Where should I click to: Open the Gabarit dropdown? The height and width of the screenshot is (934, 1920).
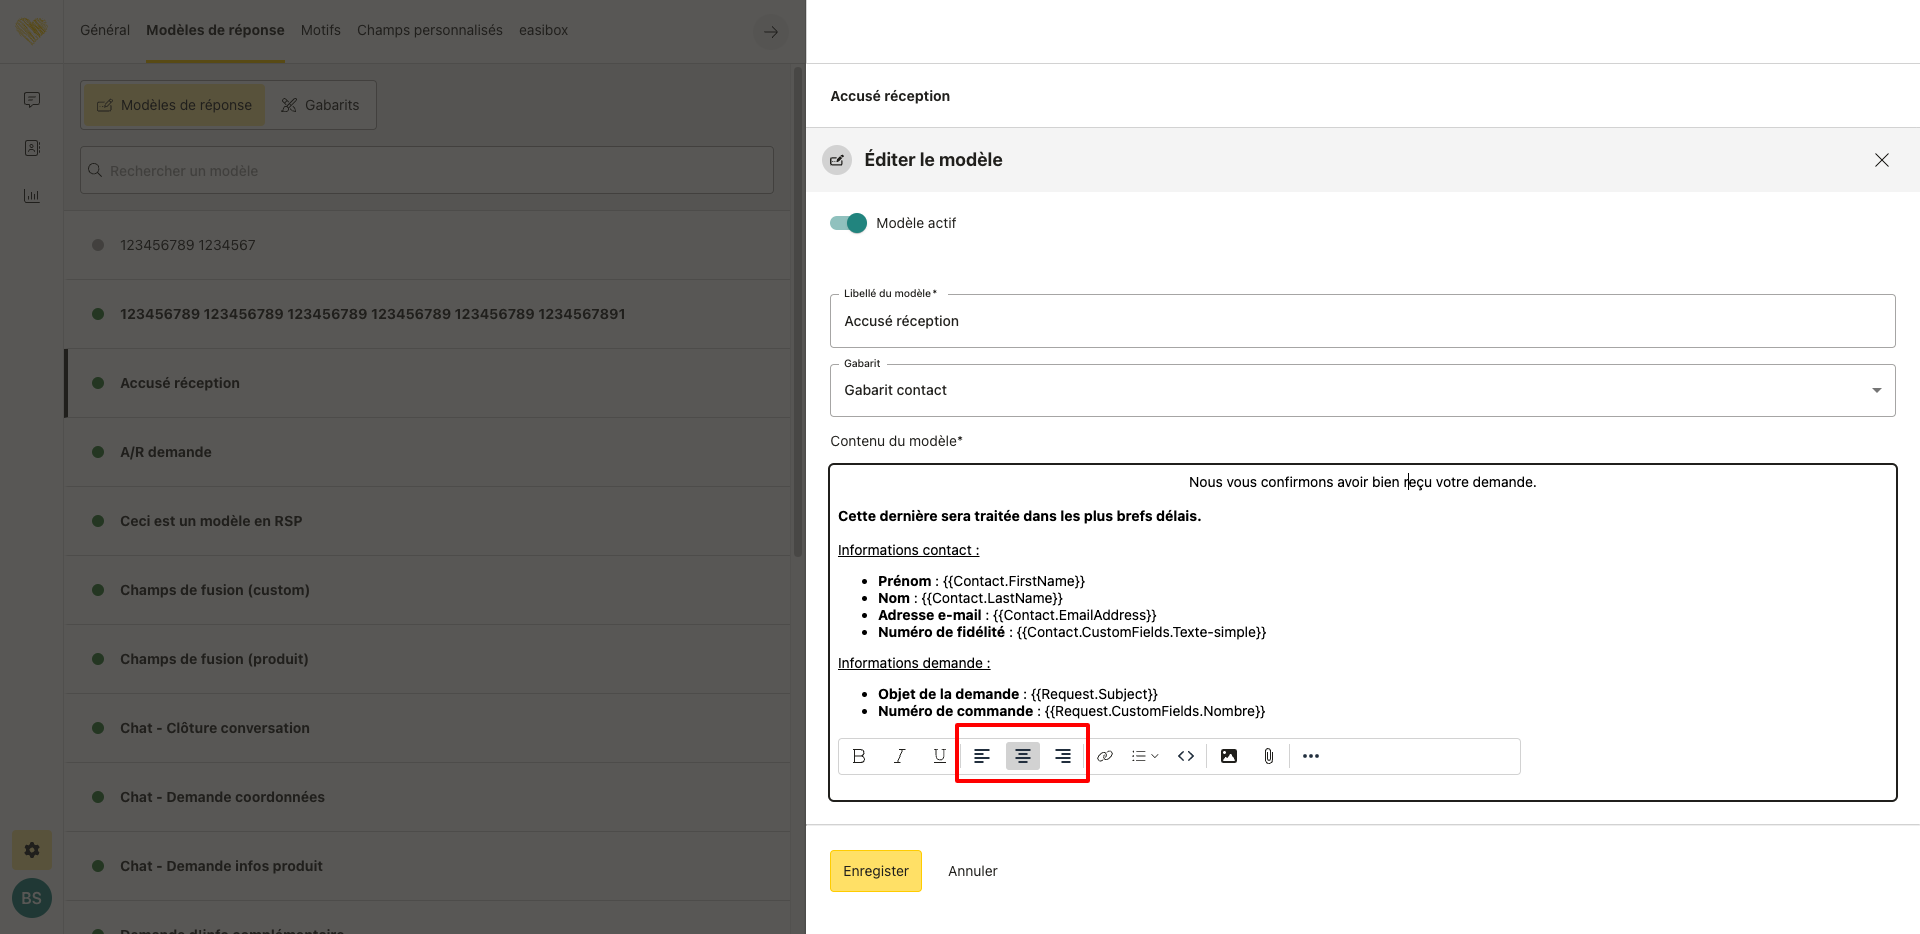1362,390
